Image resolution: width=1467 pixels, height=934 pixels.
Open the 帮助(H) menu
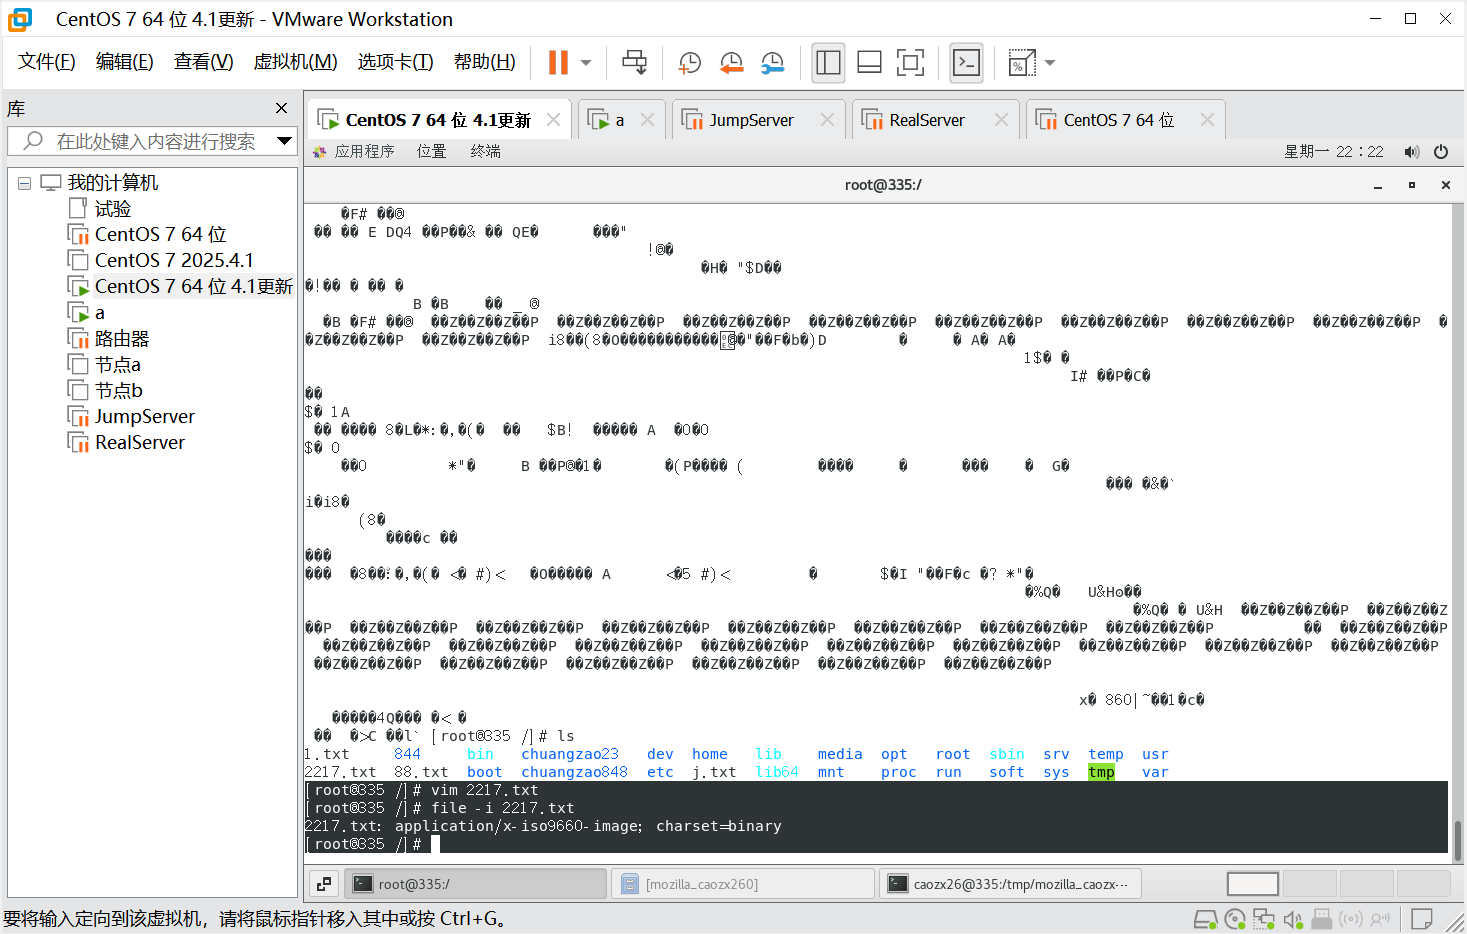coord(485,62)
